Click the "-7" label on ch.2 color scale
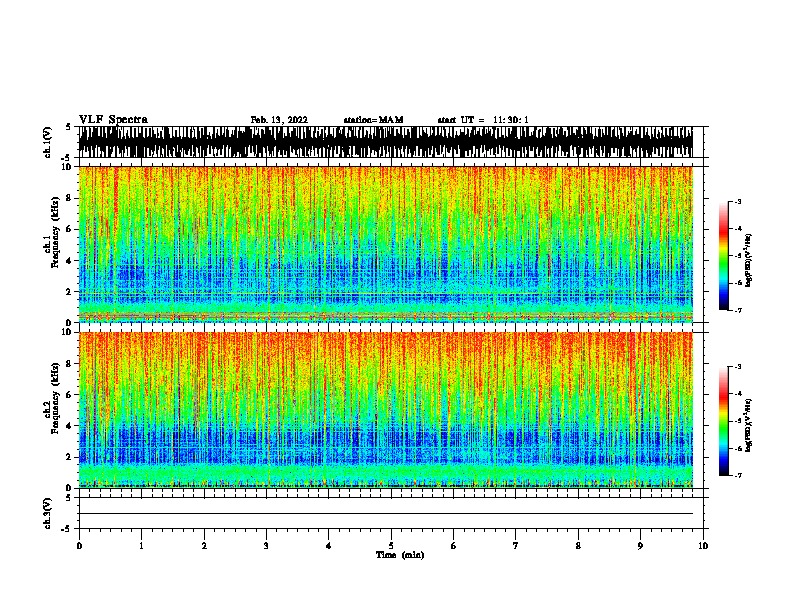This screenshot has width=792, height=612. pos(738,475)
